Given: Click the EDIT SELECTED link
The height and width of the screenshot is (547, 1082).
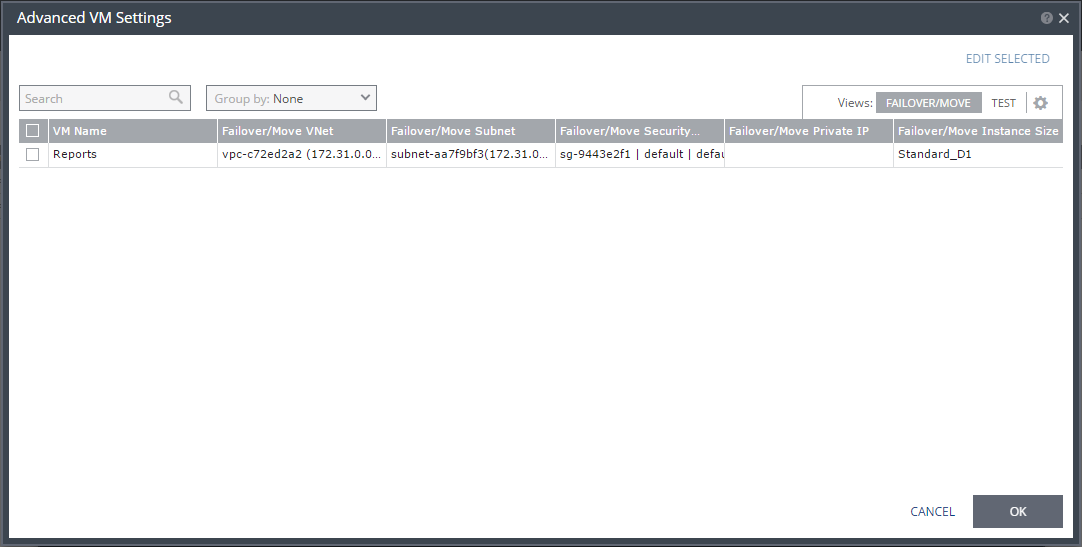Looking at the screenshot, I should (x=1007, y=59).
